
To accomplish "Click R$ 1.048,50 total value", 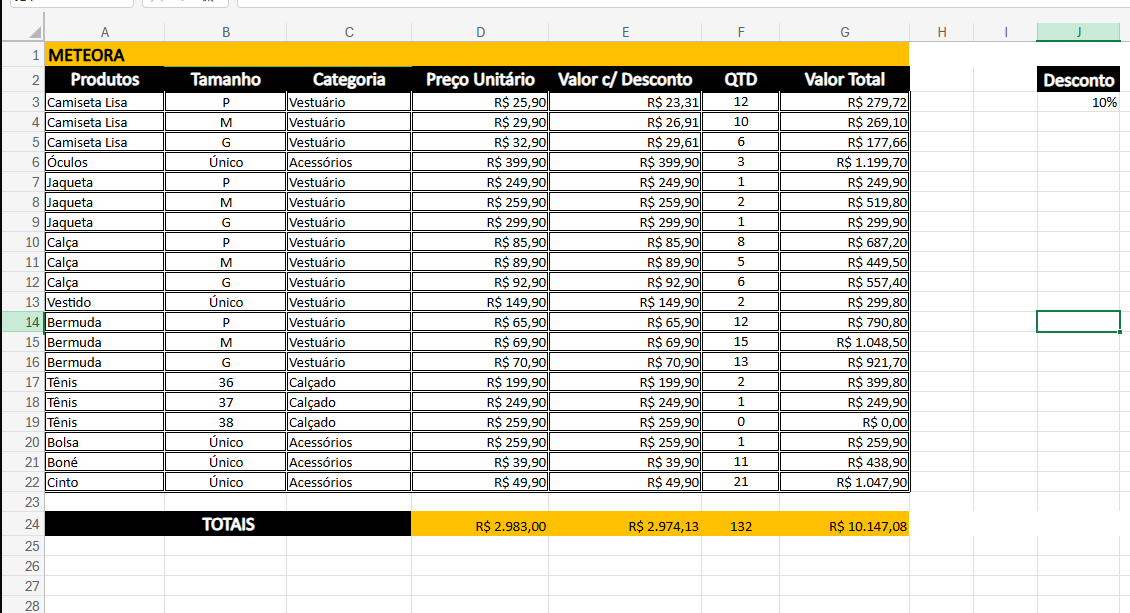I will [845, 342].
